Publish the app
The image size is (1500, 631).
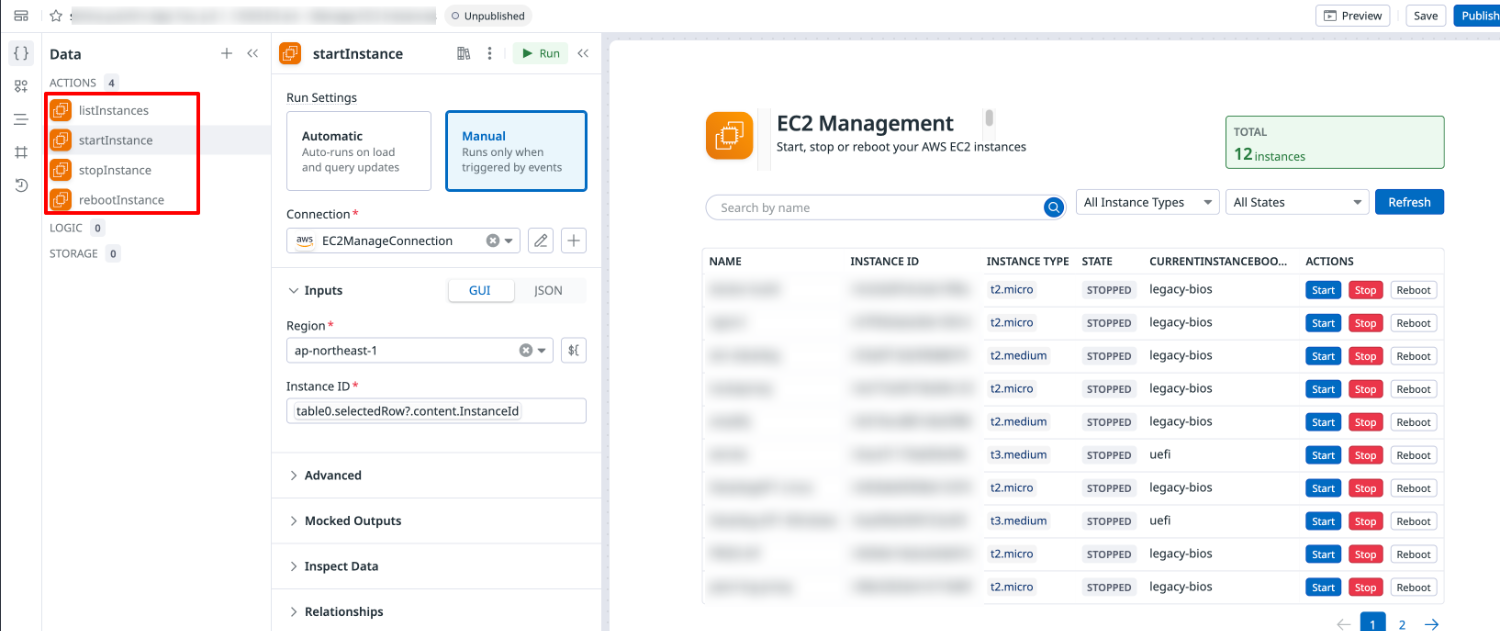click(x=1477, y=16)
